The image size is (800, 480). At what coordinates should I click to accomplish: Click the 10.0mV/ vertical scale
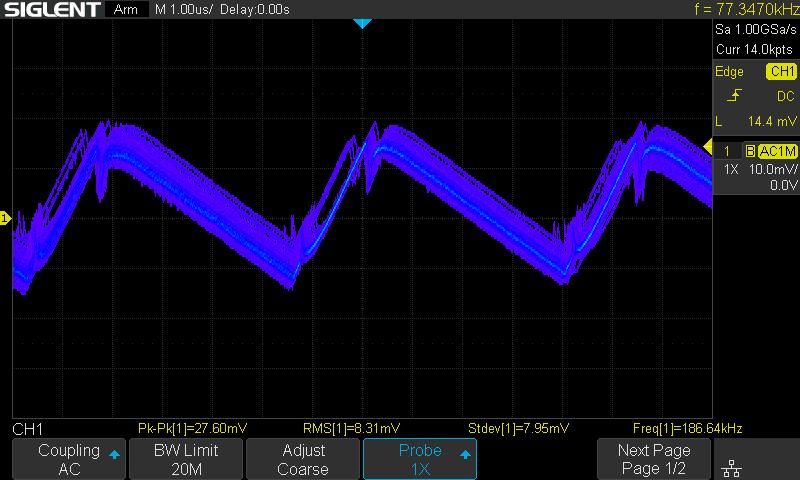click(772, 169)
